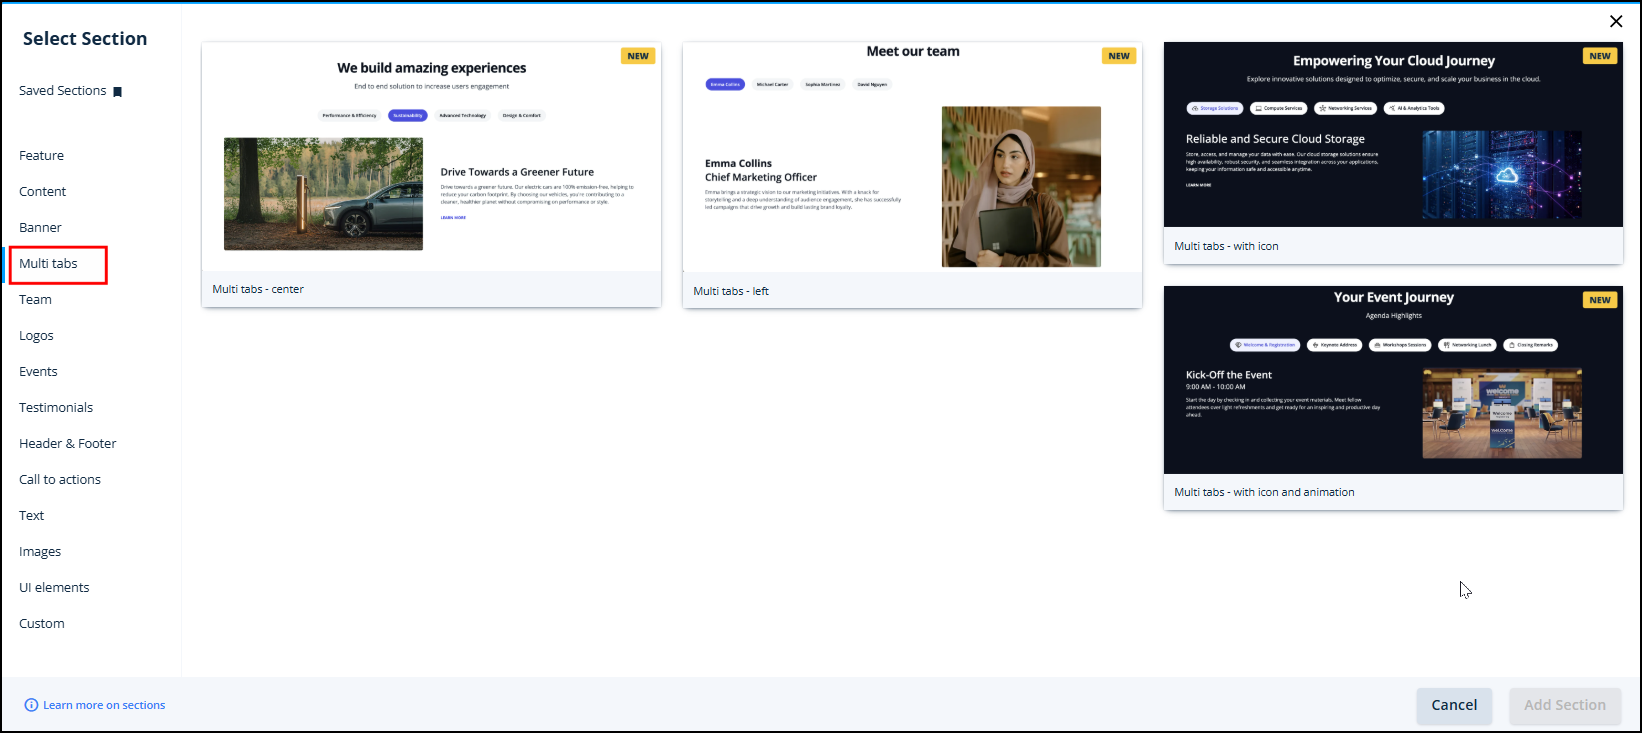Open the Content section category

click(x=42, y=192)
